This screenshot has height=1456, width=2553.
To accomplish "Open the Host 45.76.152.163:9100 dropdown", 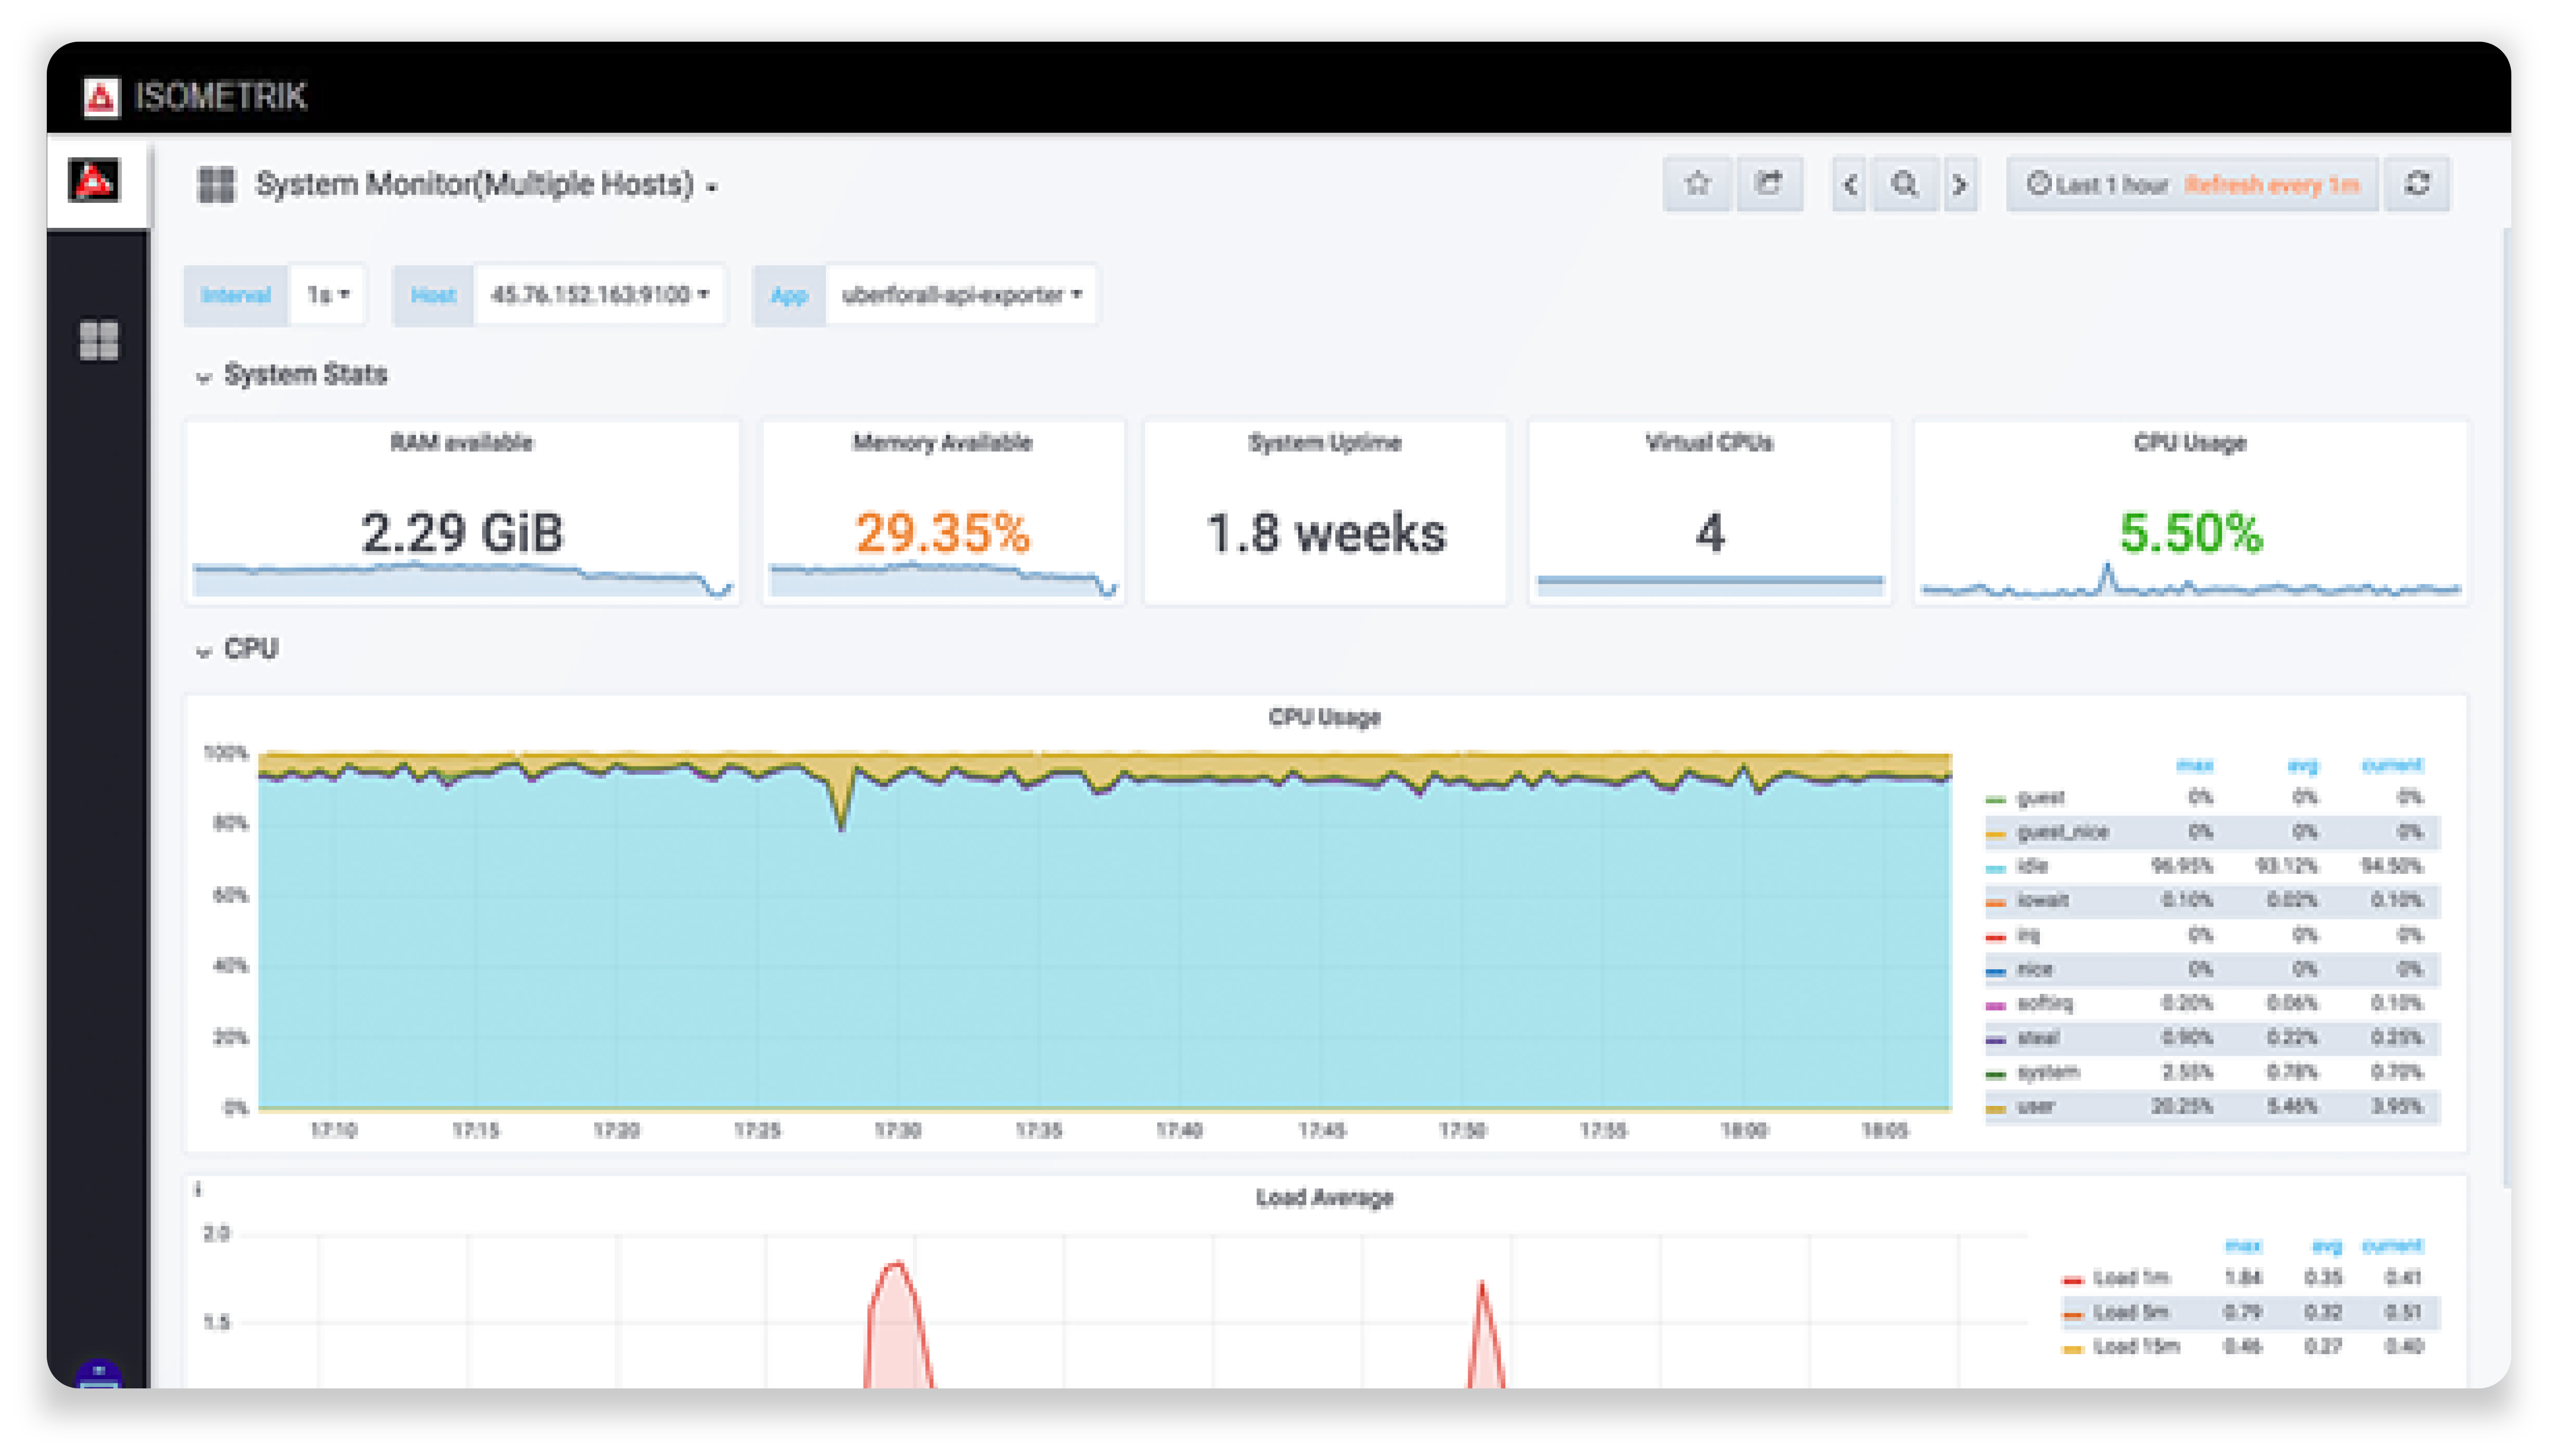I will click(599, 294).
